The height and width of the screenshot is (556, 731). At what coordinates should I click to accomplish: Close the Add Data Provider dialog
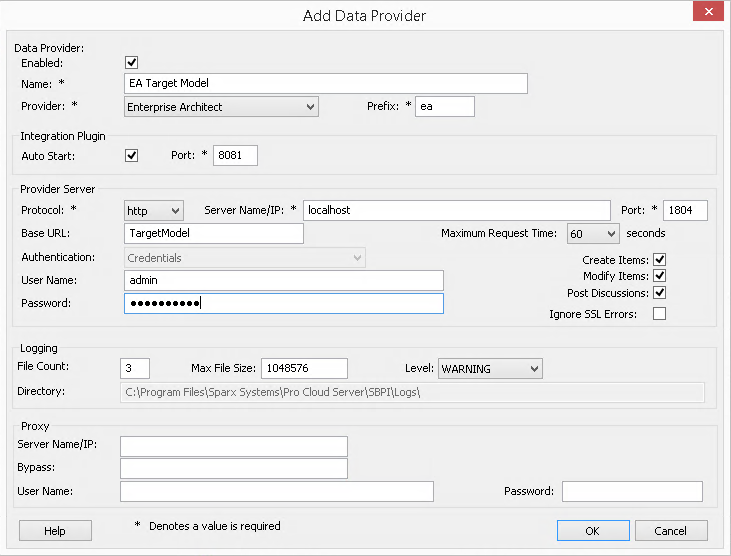[708, 12]
